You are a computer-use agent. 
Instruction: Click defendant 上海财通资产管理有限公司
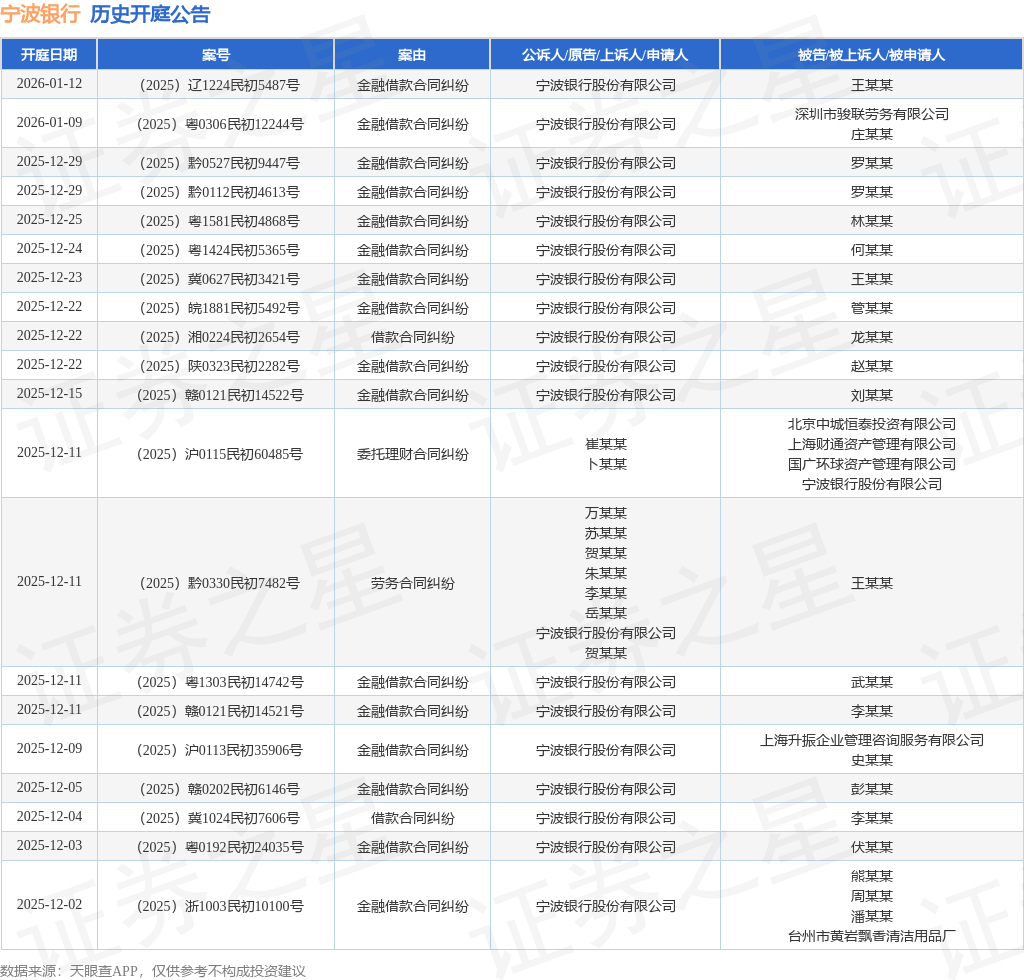click(872, 444)
